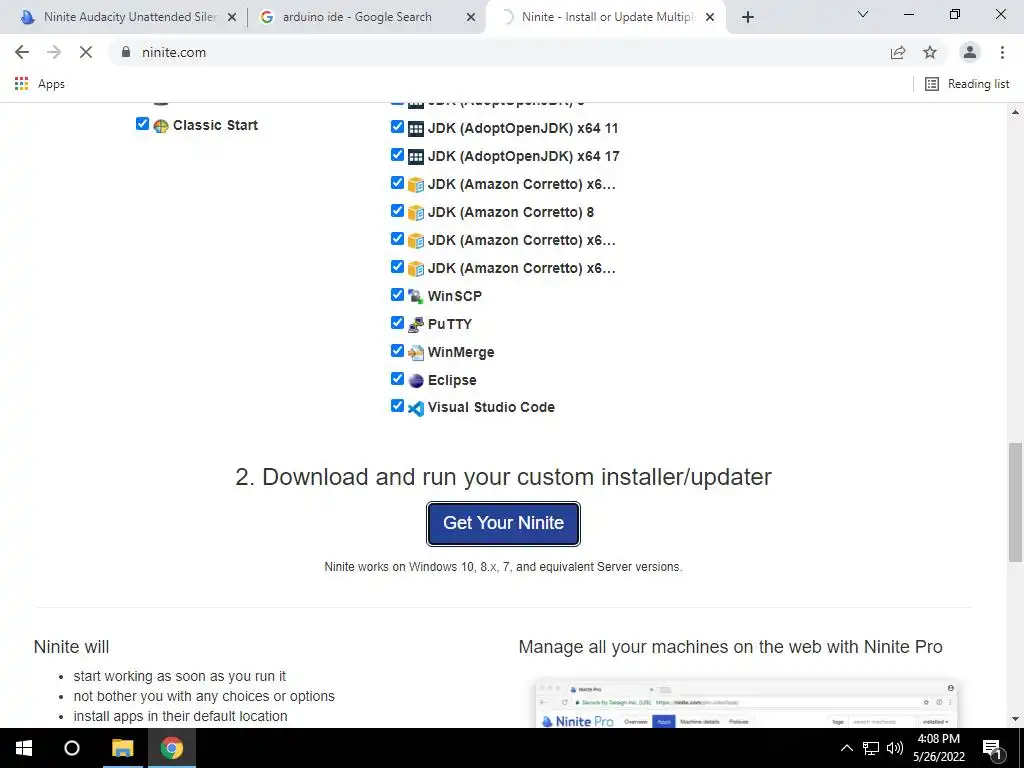Uncheck JDK AdoptOpenJDK x64 17 checkbox
The image size is (1024, 768).
pos(397,154)
